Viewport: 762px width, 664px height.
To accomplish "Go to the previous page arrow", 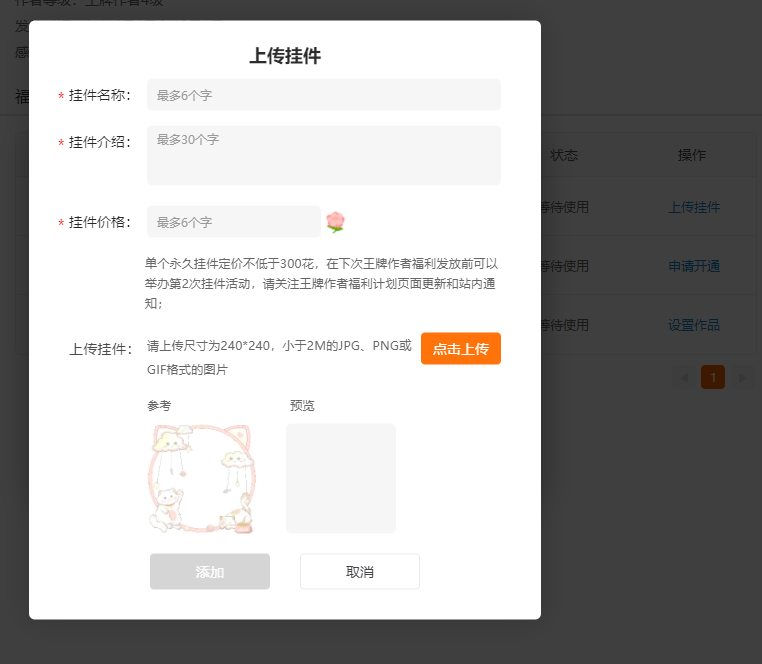I will [x=684, y=378].
